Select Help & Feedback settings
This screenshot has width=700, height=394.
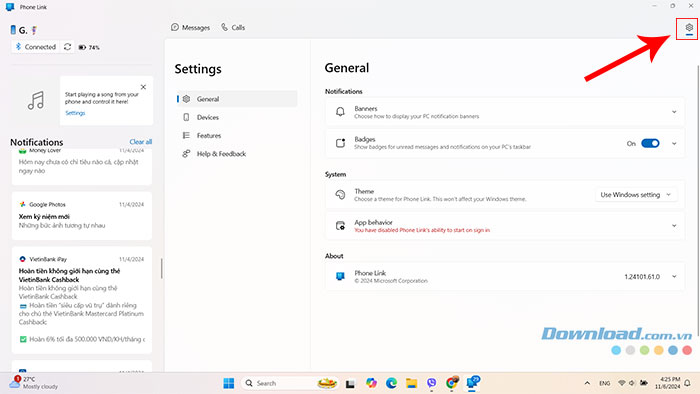coord(237,153)
